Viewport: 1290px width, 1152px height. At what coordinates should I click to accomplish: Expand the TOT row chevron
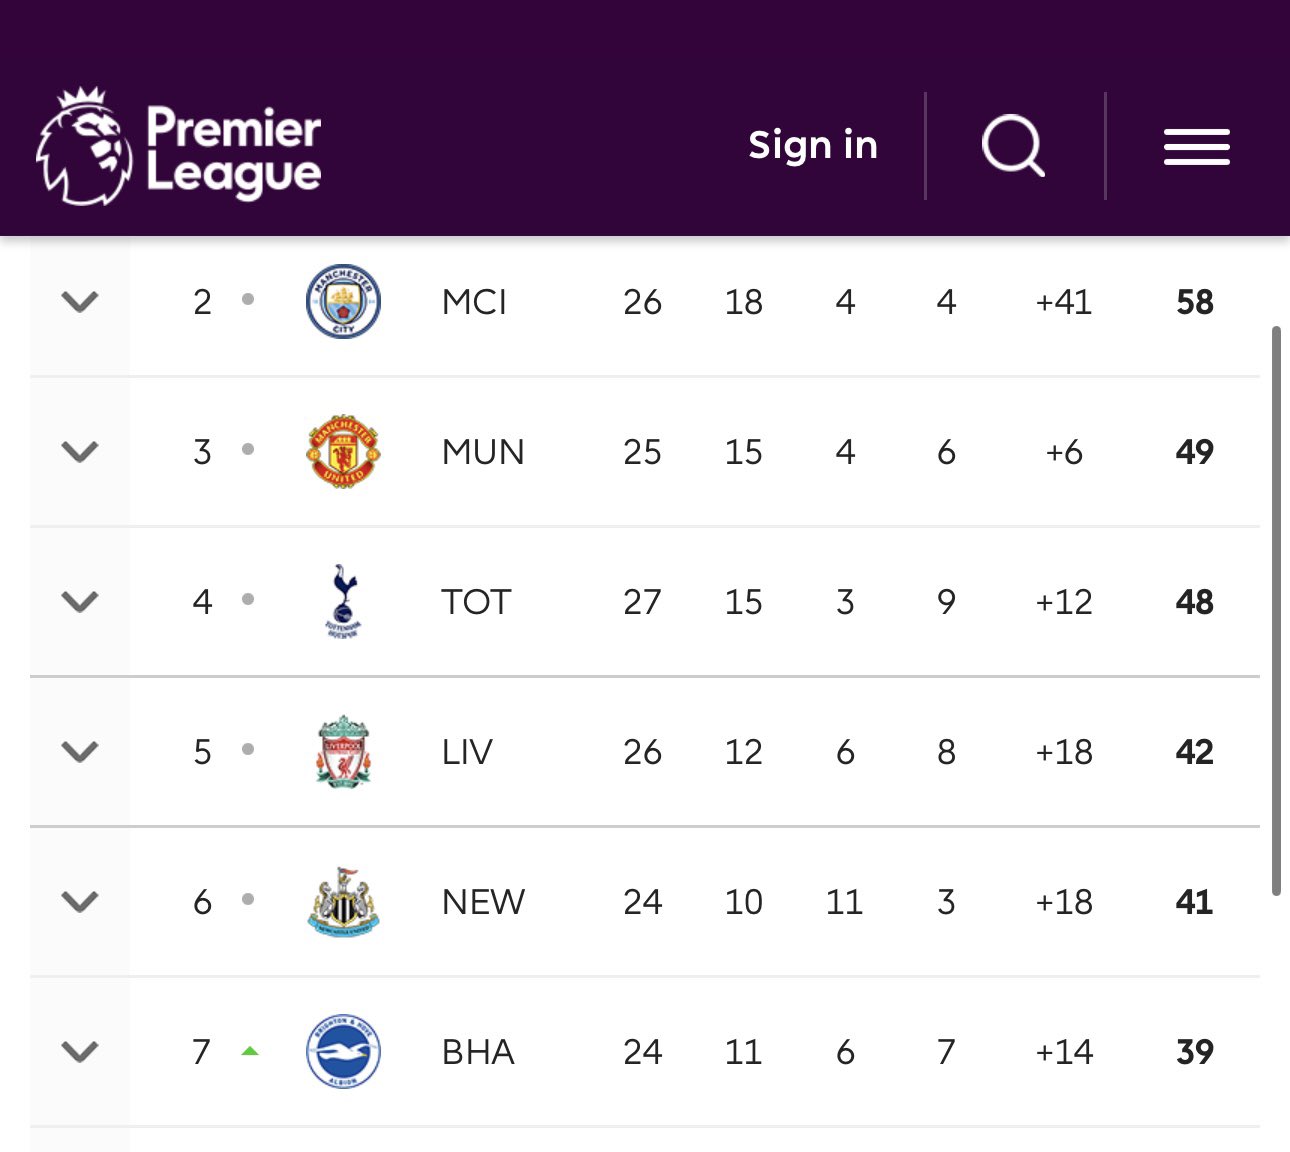(x=80, y=601)
